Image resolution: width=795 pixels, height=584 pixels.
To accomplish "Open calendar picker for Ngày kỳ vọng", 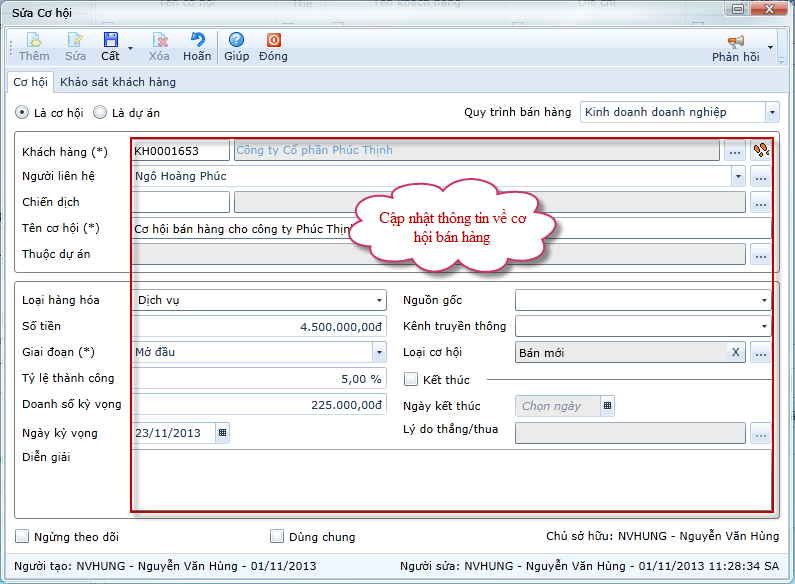I will click(222, 433).
